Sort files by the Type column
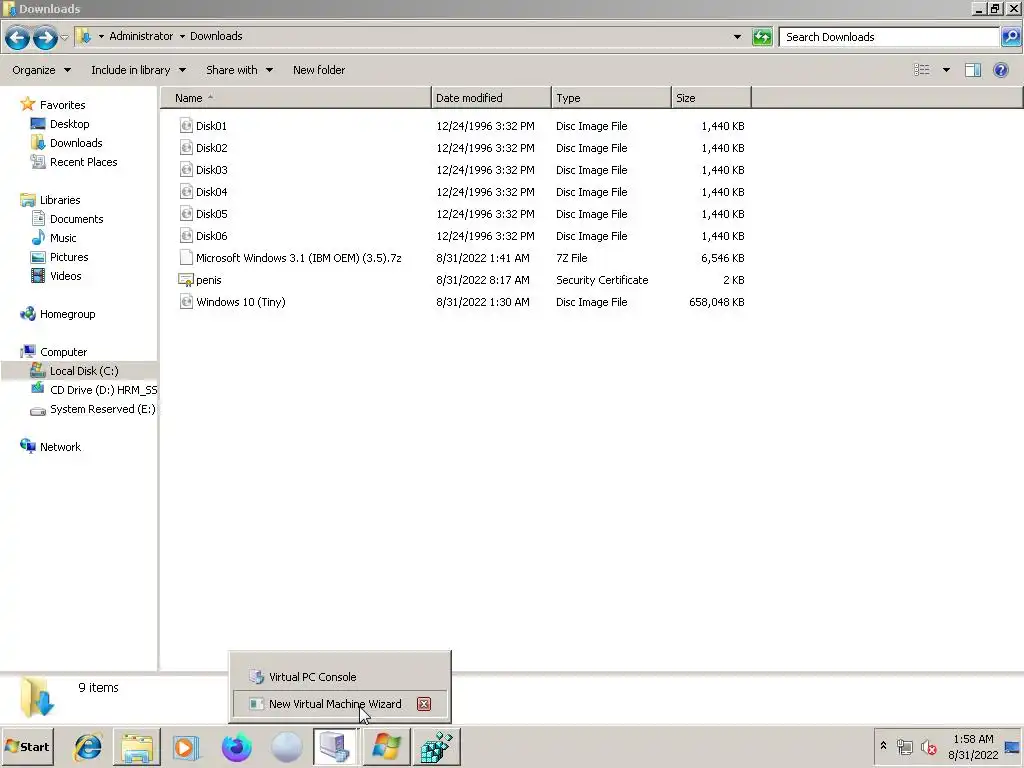Image resolution: width=1024 pixels, height=768 pixels. point(611,98)
